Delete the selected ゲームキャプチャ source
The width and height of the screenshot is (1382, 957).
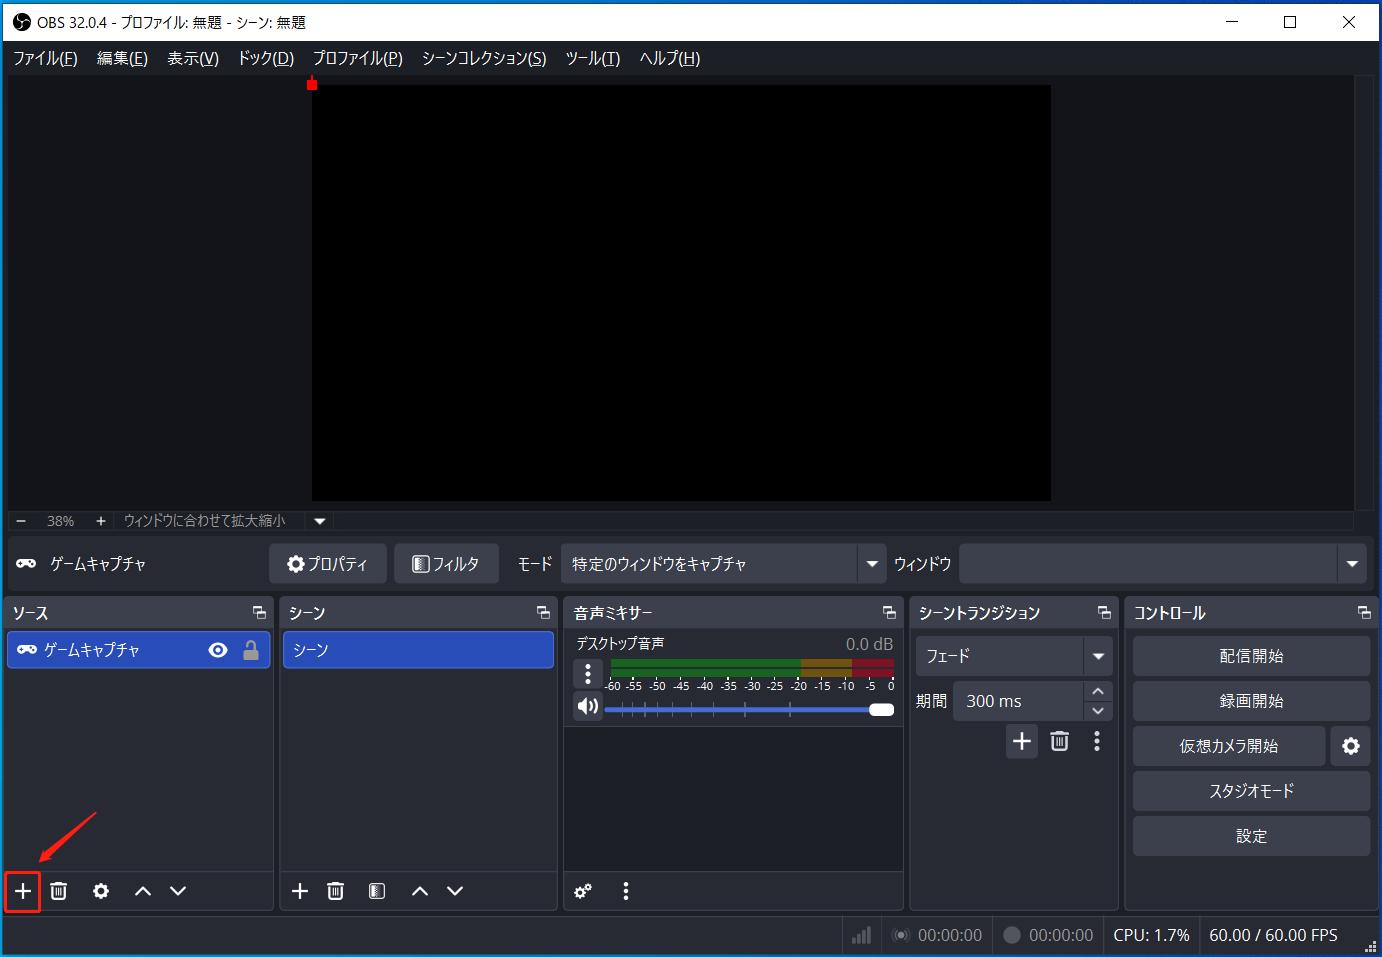(58, 890)
